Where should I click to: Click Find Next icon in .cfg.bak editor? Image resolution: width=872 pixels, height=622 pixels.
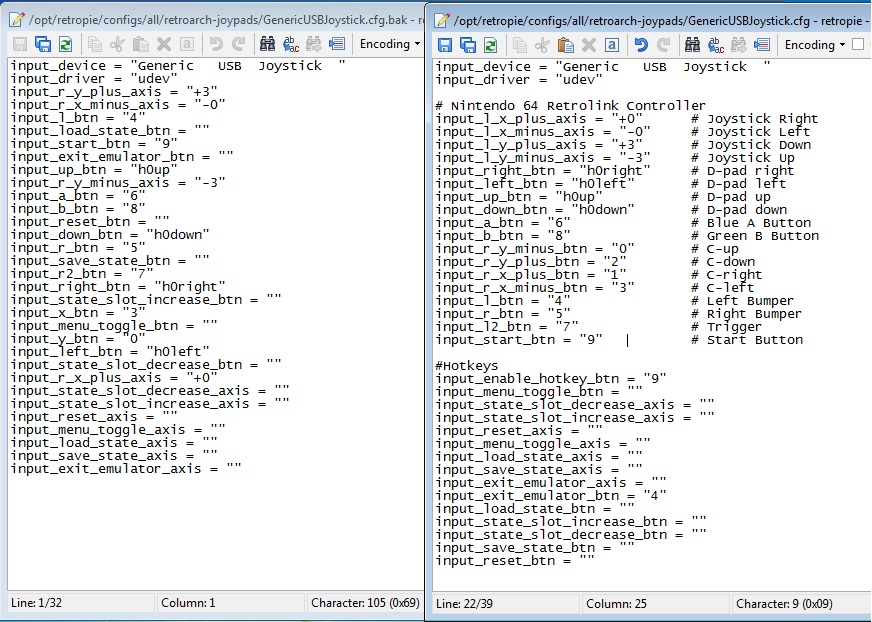314,44
